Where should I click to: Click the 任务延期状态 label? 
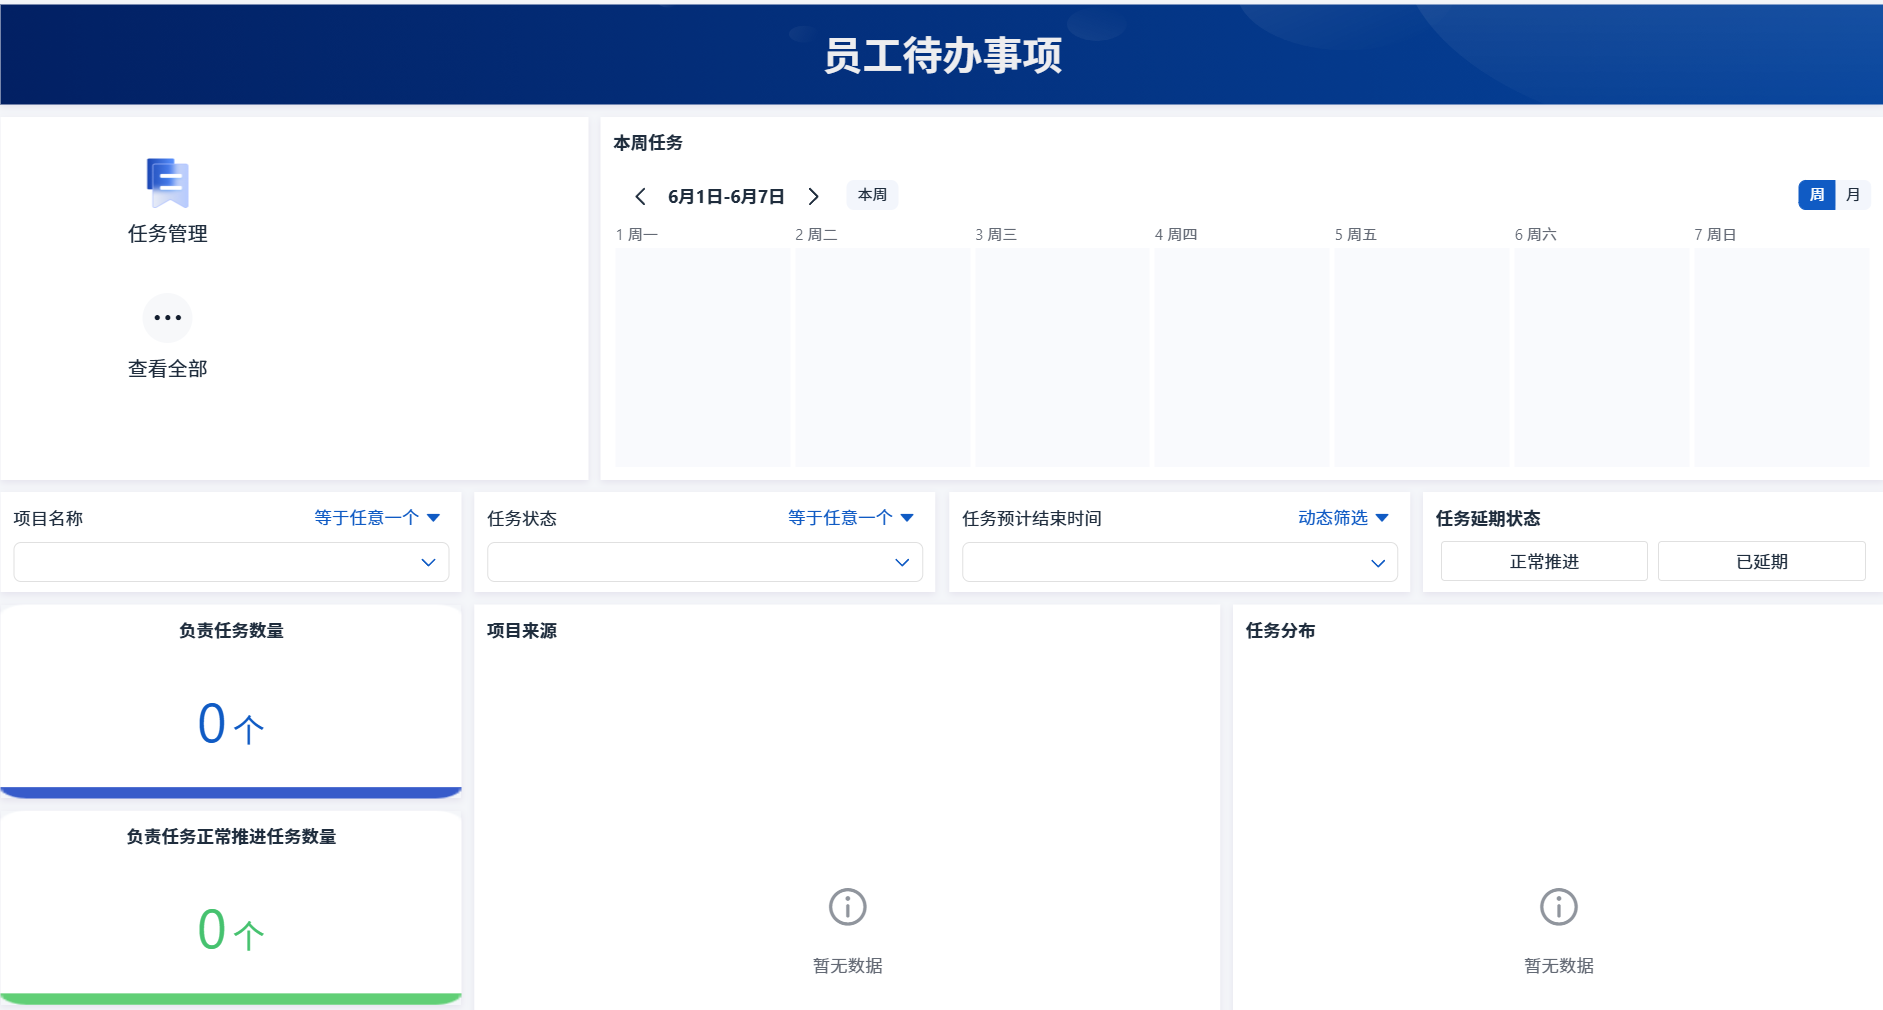coord(1488,519)
